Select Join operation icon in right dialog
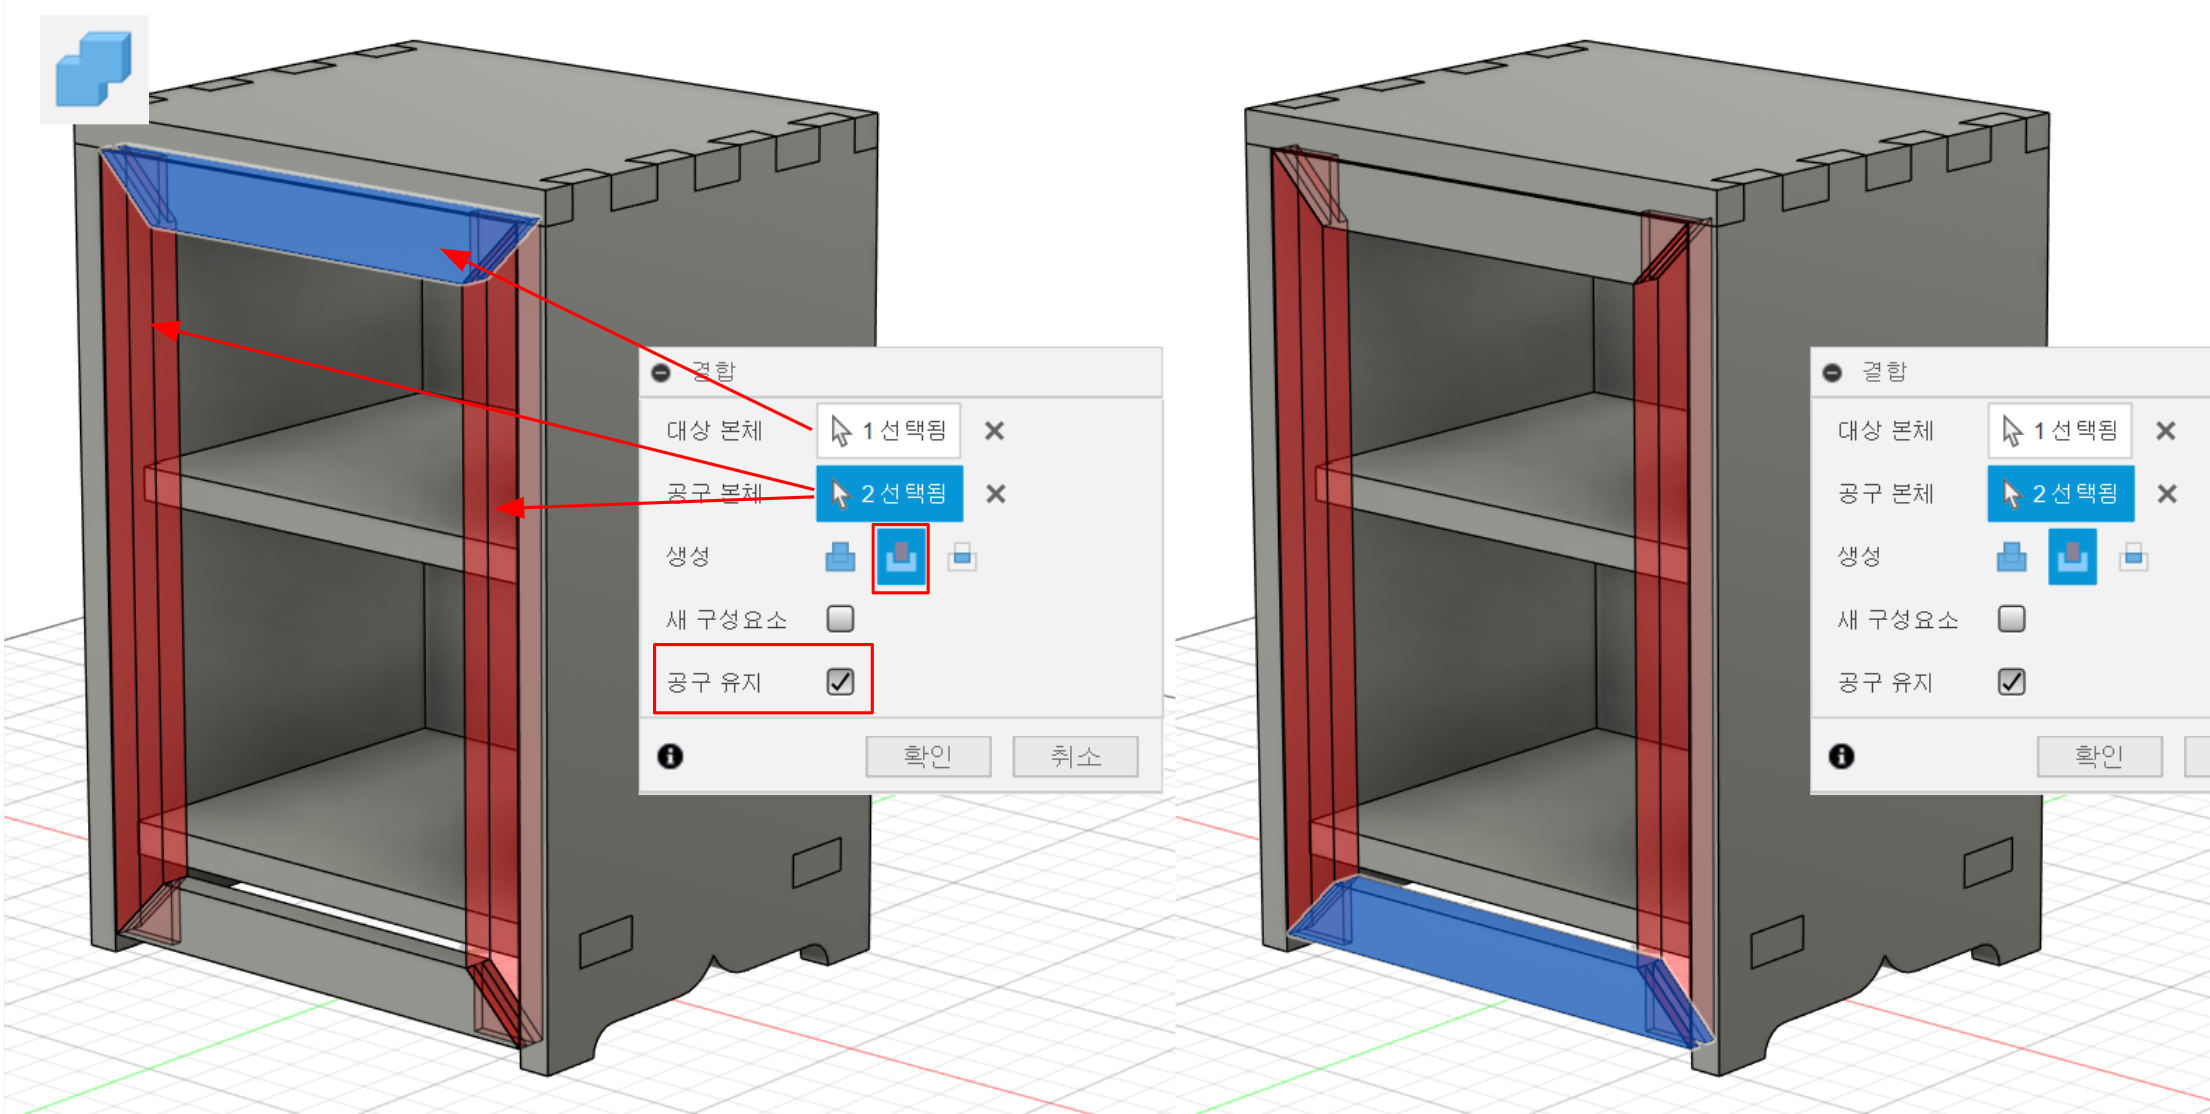Image resolution: width=2210 pixels, height=1114 pixels. pyautogui.click(x=2011, y=557)
